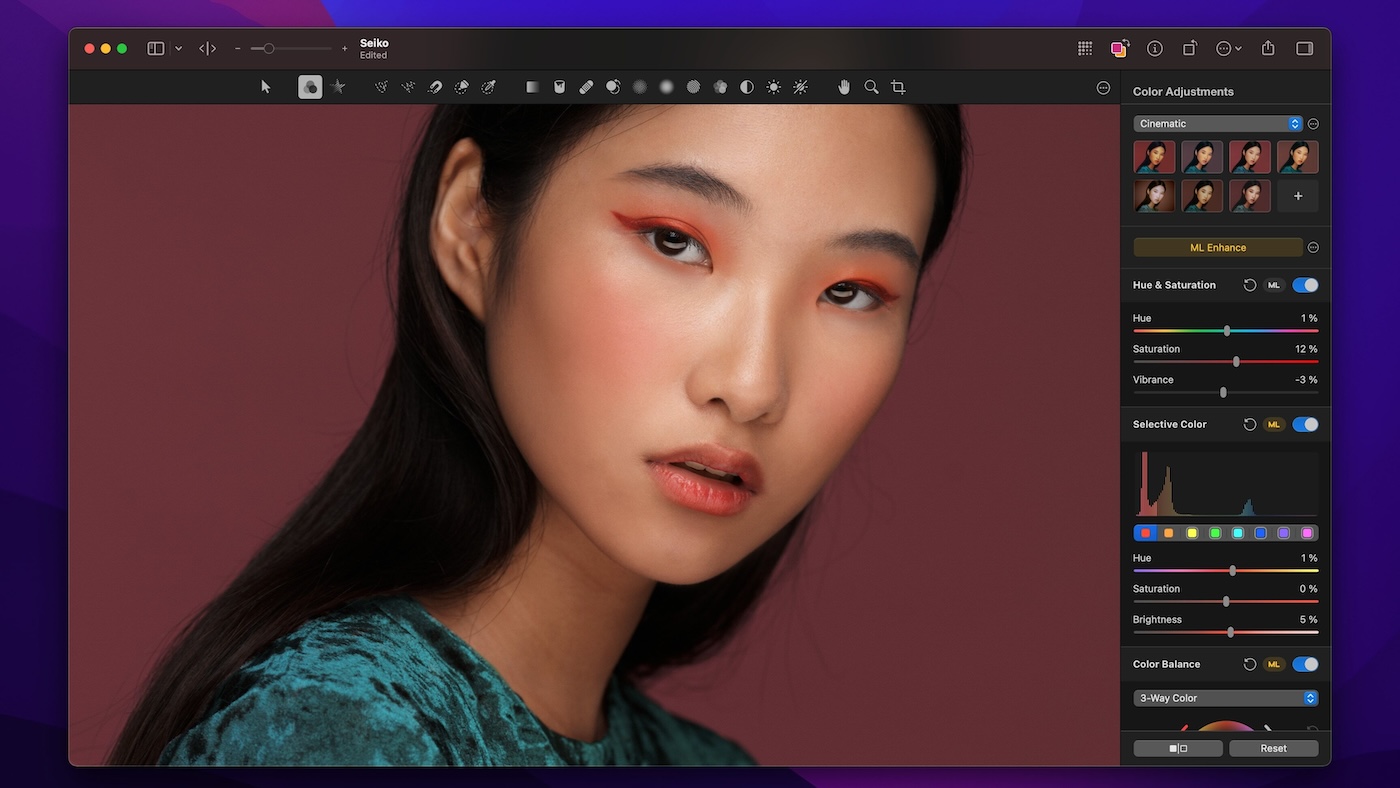The height and width of the screenshot is (788, 1400).
Task: Open the 3-Way Color mode dropdown
Action: pos(1225,698)
